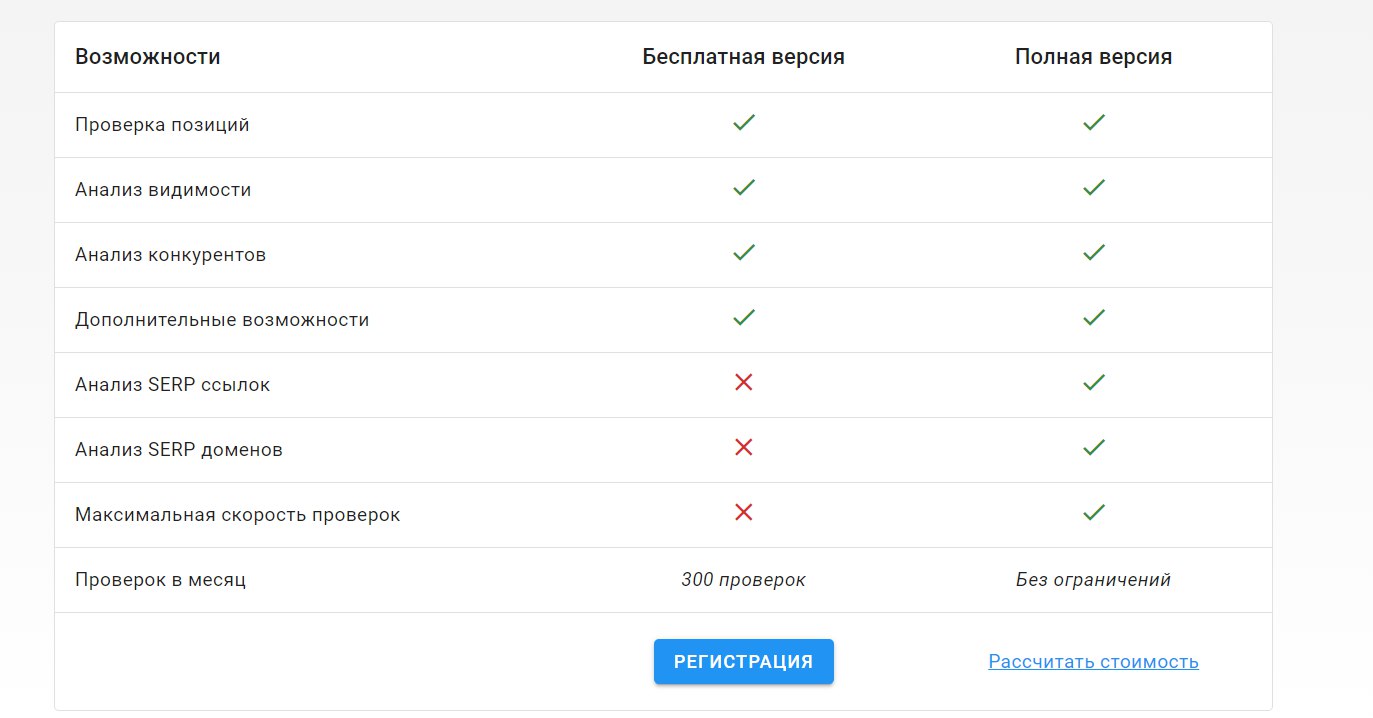
Task: Click red cross for Анализ SERP доменов
Action: tap(743, 447)
